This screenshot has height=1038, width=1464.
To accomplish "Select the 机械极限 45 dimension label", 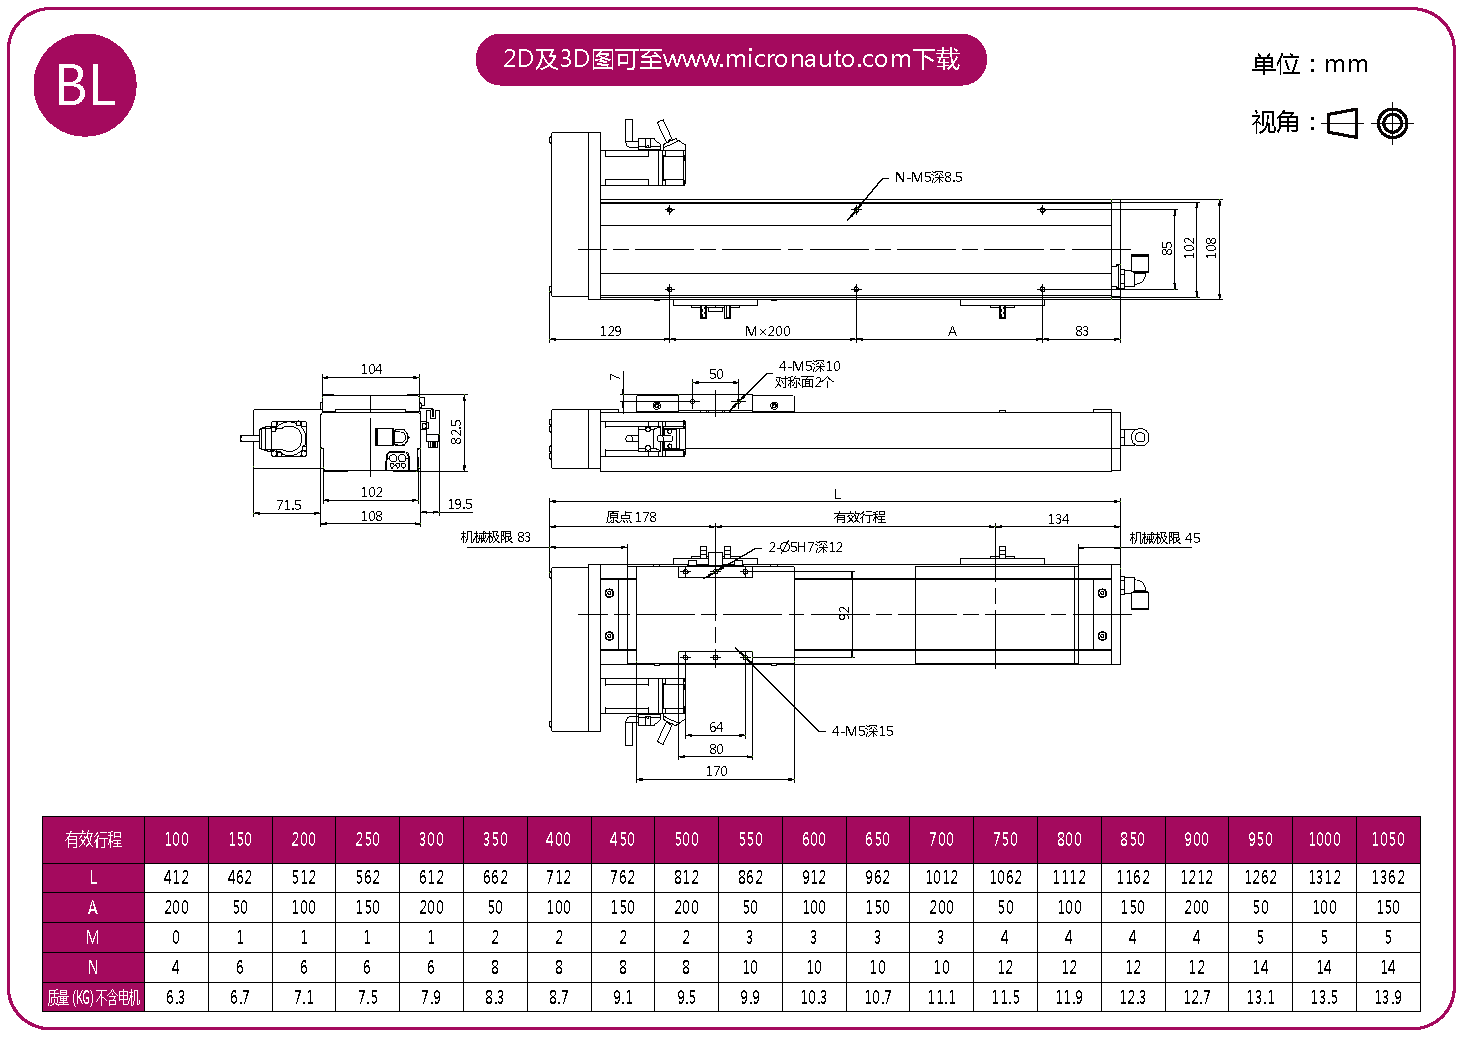I will click(1164, 538).
